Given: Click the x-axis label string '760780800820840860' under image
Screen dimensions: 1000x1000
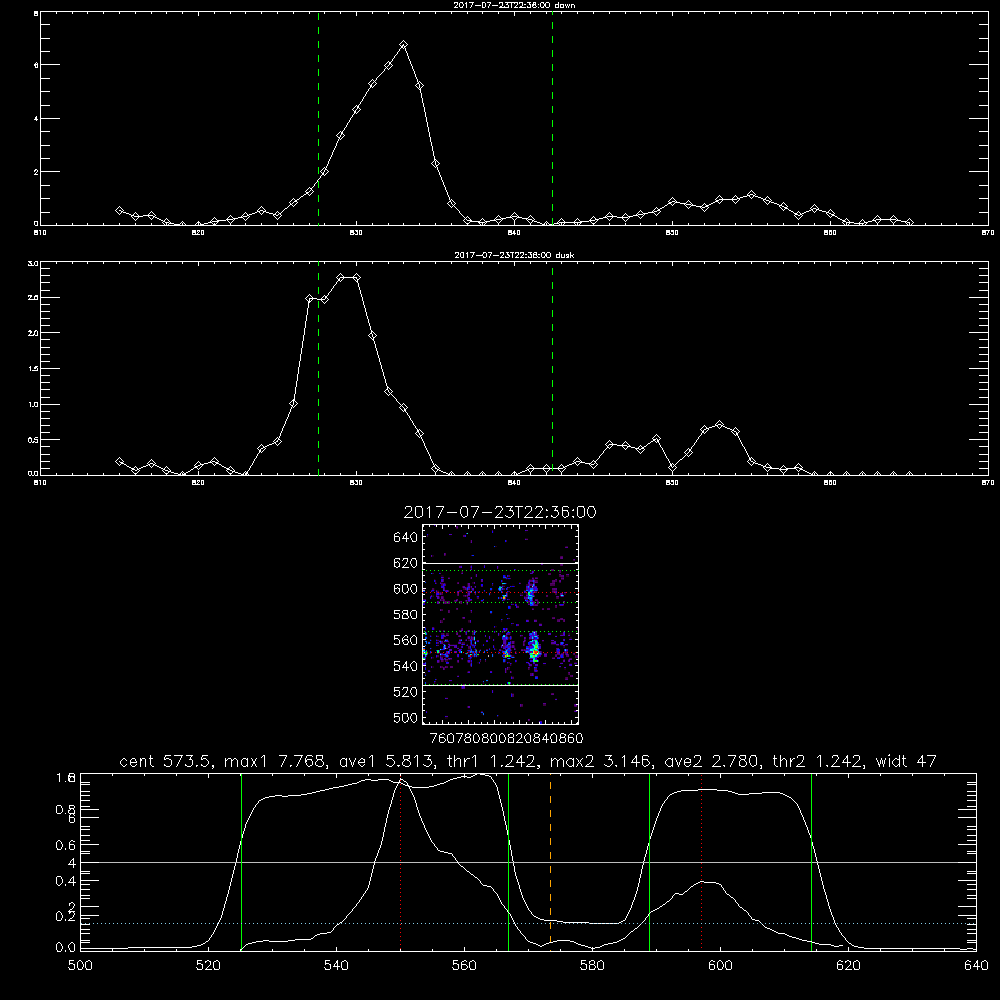Looking at the screenshot, I should pos(506,739).
